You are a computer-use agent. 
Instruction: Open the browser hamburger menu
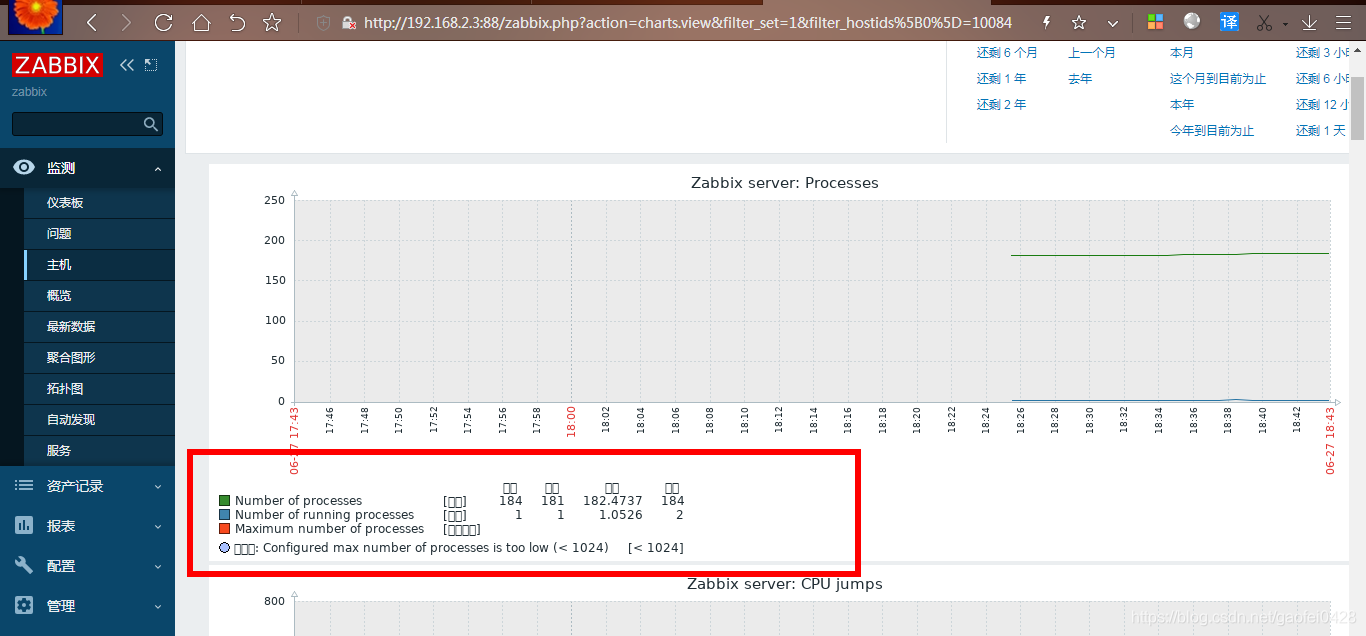tap(1345, 22)
